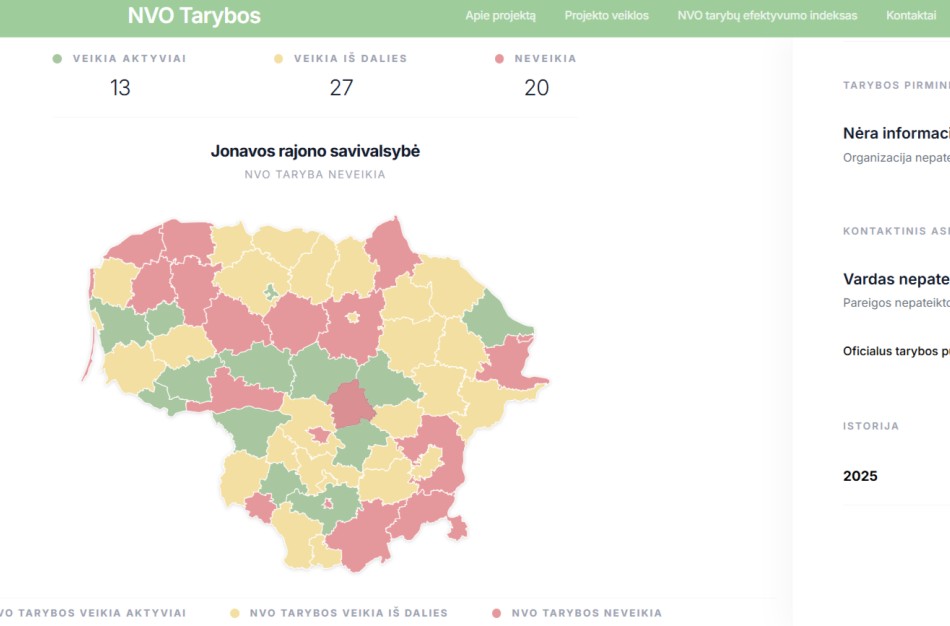Click the yellow VEIKIA IŠ DALIES legend dot
The width and height of the screenshot is (950, 626).
pyautogui.click(x=277, y=58)
